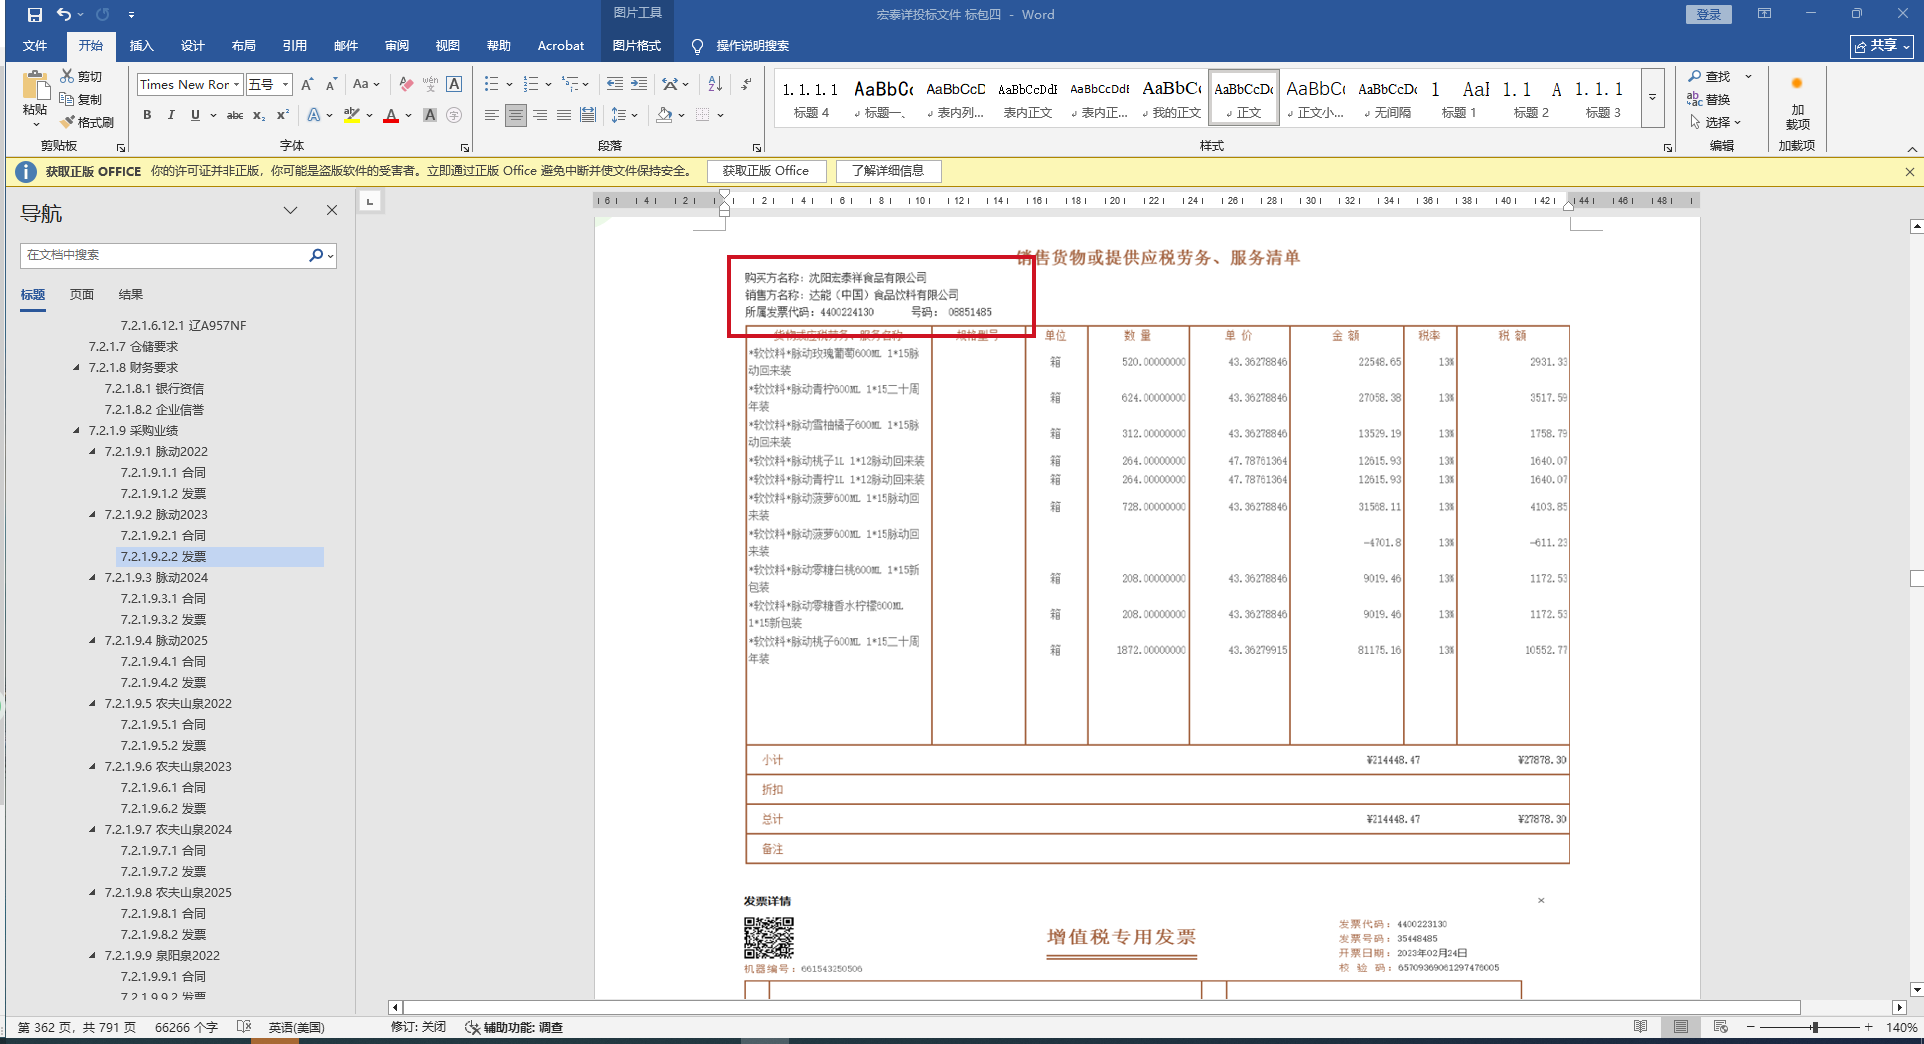Open the Find (查找) tool
1924x1044 pixels.
click(x=1711, y=77)
